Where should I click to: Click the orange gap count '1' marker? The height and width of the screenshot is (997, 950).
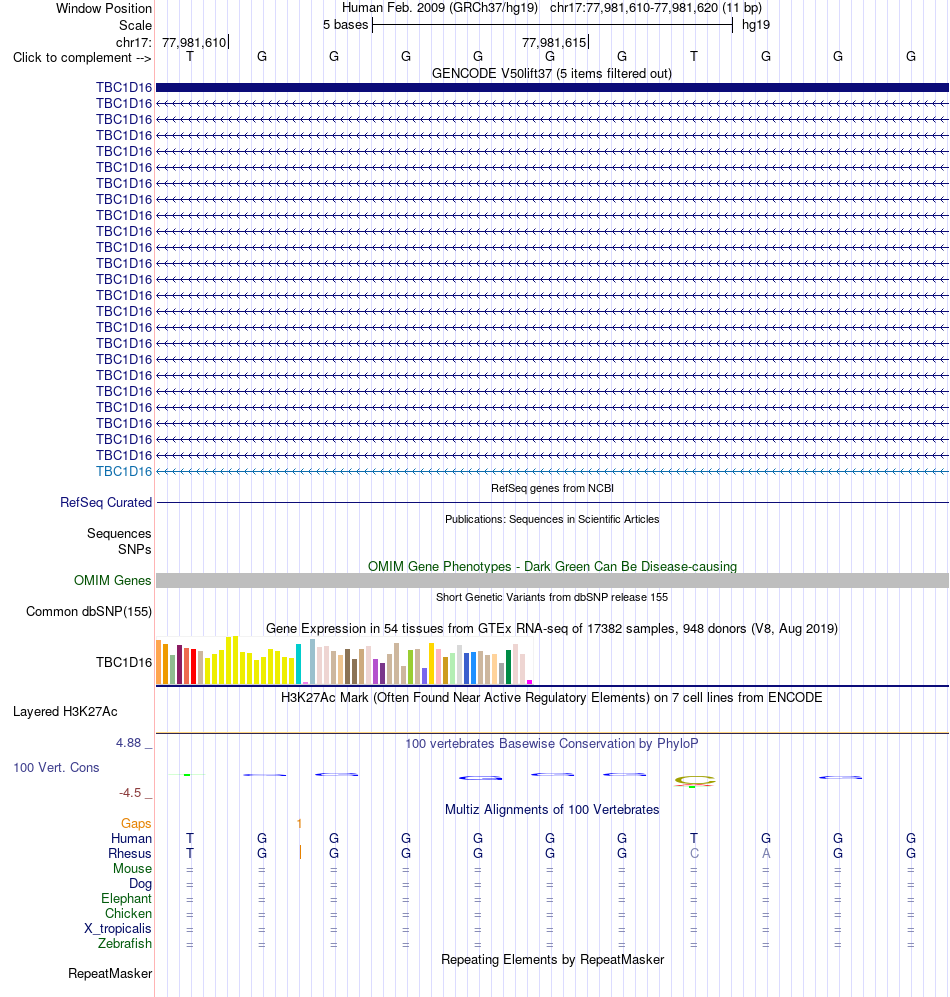(299, 823)
